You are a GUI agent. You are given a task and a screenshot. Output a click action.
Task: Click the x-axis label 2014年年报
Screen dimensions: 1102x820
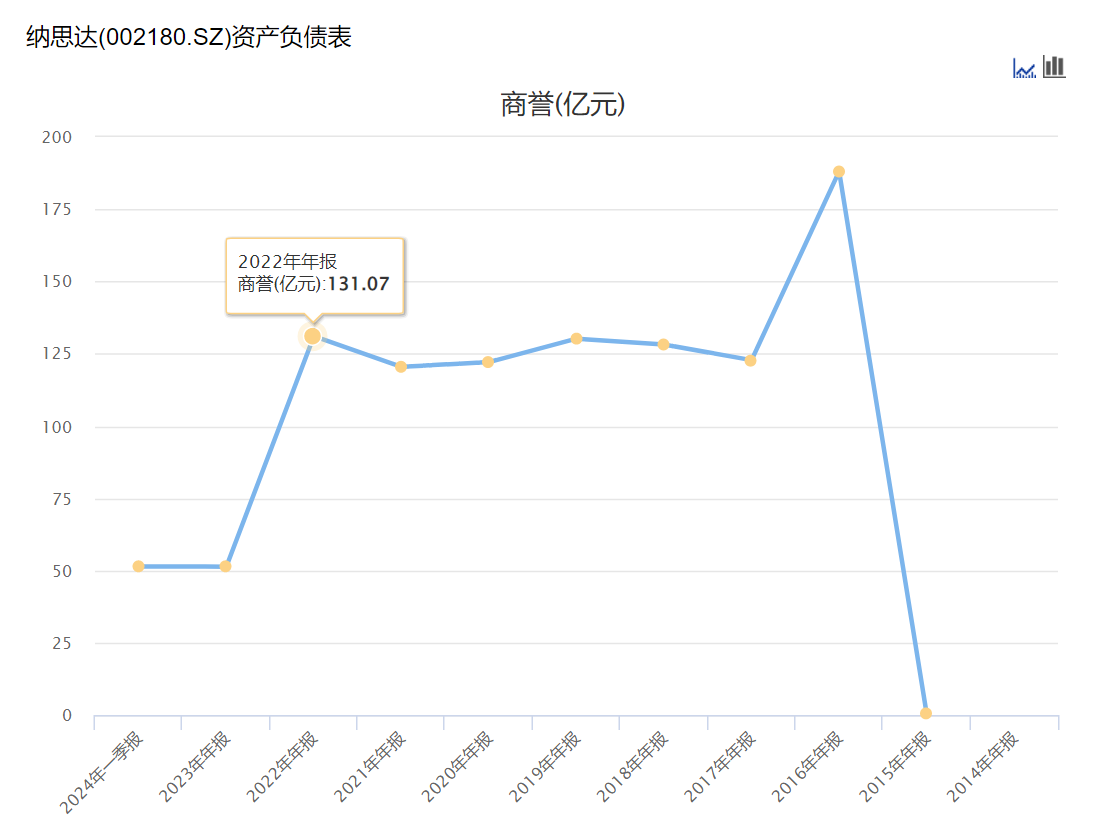[x=983, y=767]
